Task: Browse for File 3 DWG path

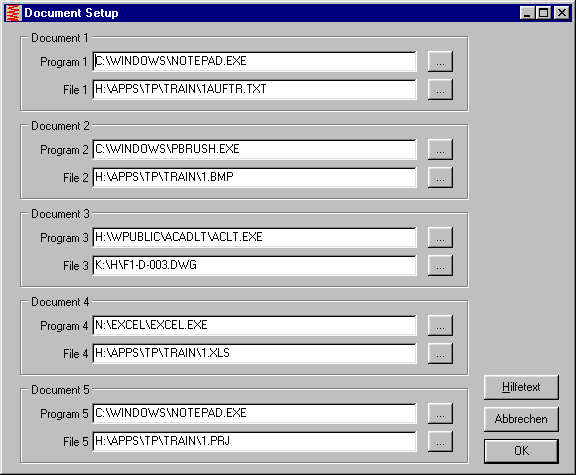Action: pos(440,266)
